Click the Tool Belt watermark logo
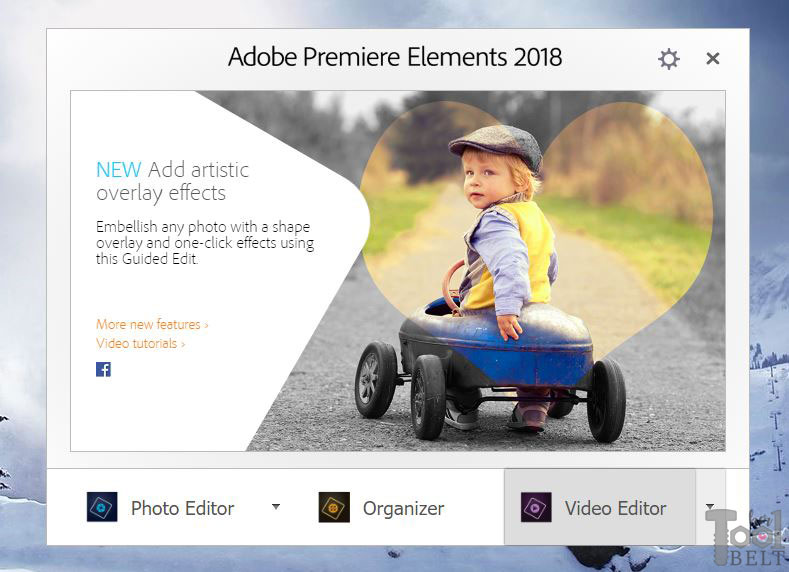The width and height of the screenshot is (789, 572). (746, 537)
